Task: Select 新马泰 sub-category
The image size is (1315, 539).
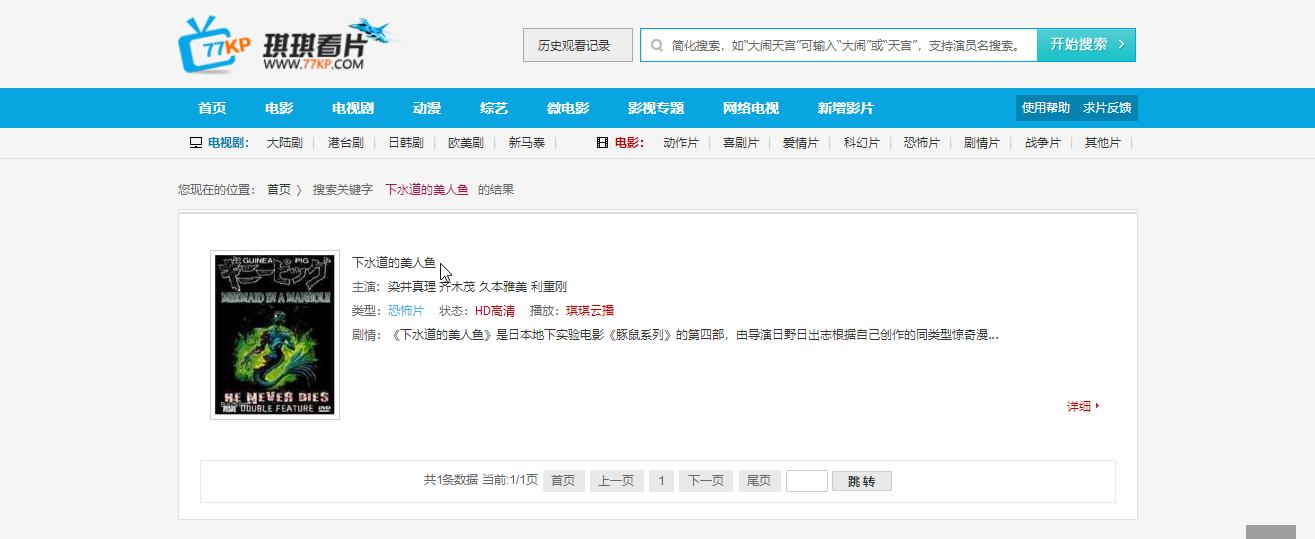Action: [527, 143]
